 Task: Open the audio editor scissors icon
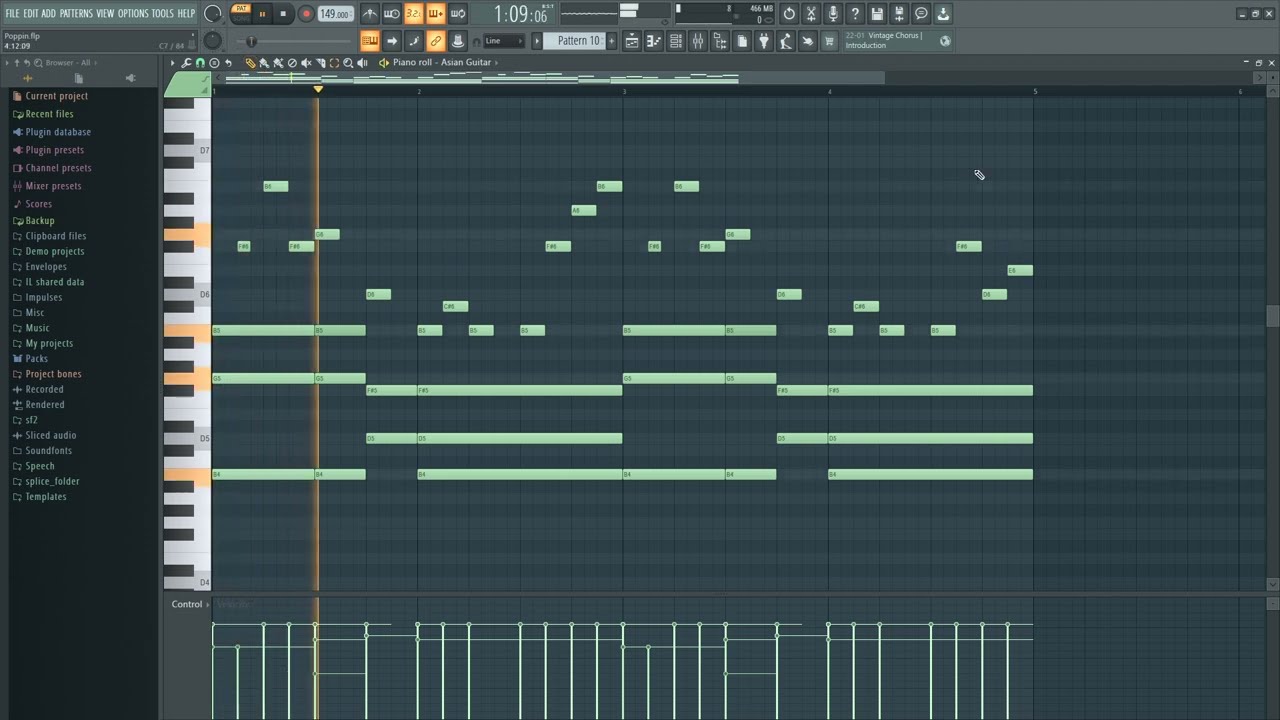point(811,14)
